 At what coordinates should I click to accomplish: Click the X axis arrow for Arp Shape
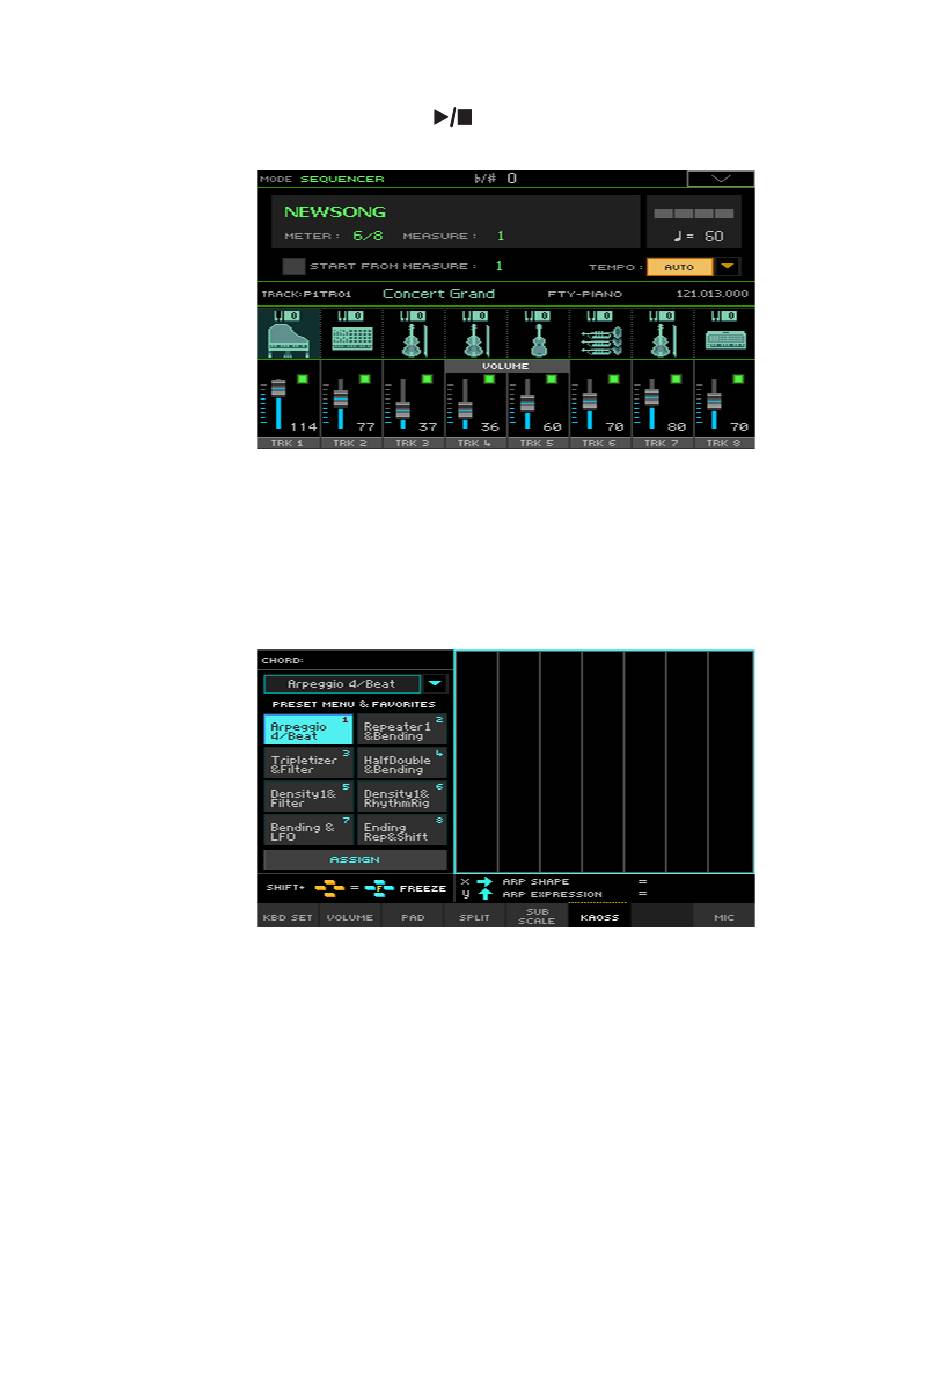click(x=485, y=882)
